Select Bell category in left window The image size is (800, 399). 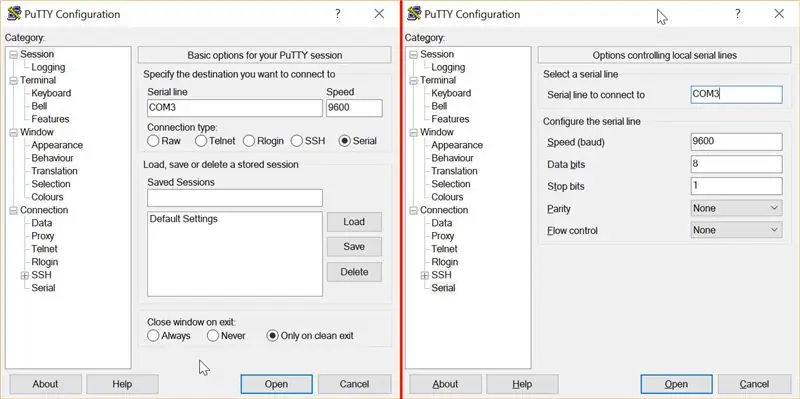pos(39,106)
